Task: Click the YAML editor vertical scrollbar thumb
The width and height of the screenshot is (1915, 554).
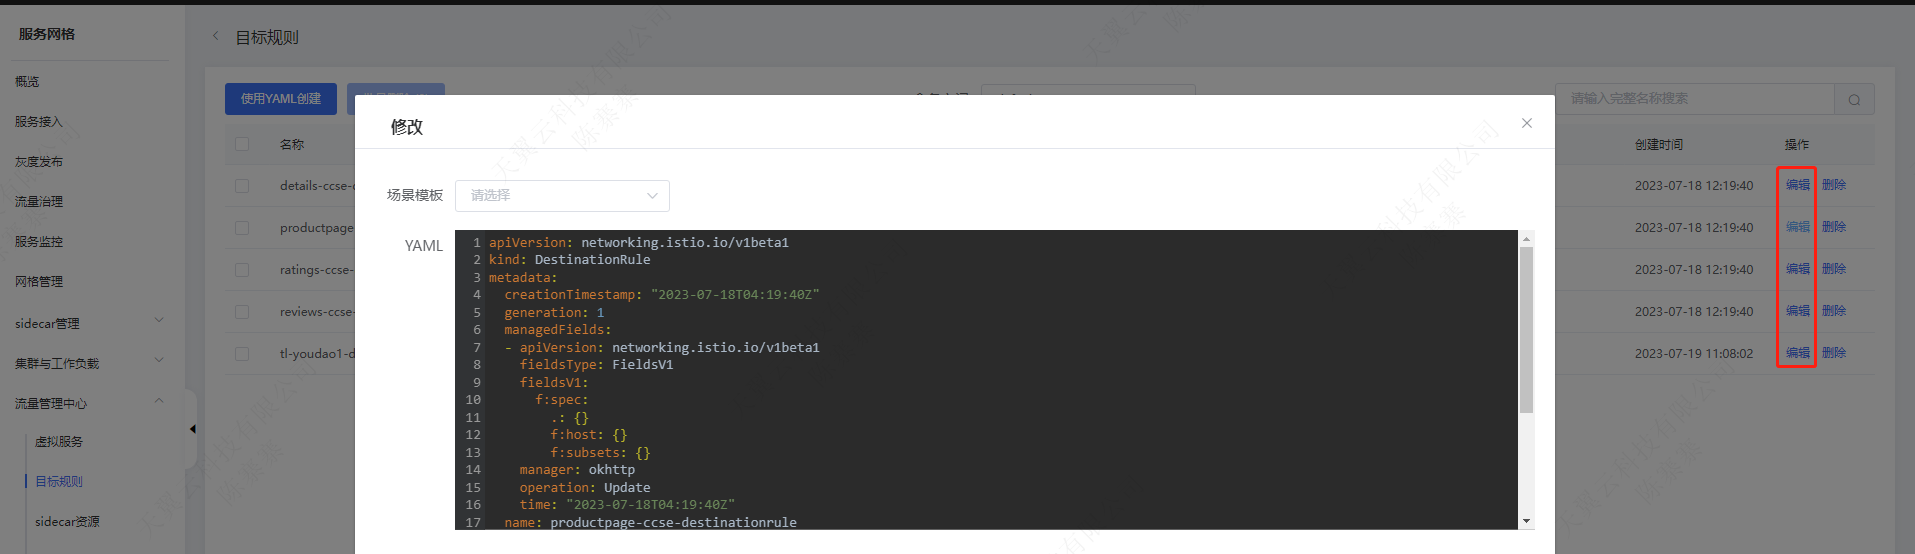Action: (1526, 330)
